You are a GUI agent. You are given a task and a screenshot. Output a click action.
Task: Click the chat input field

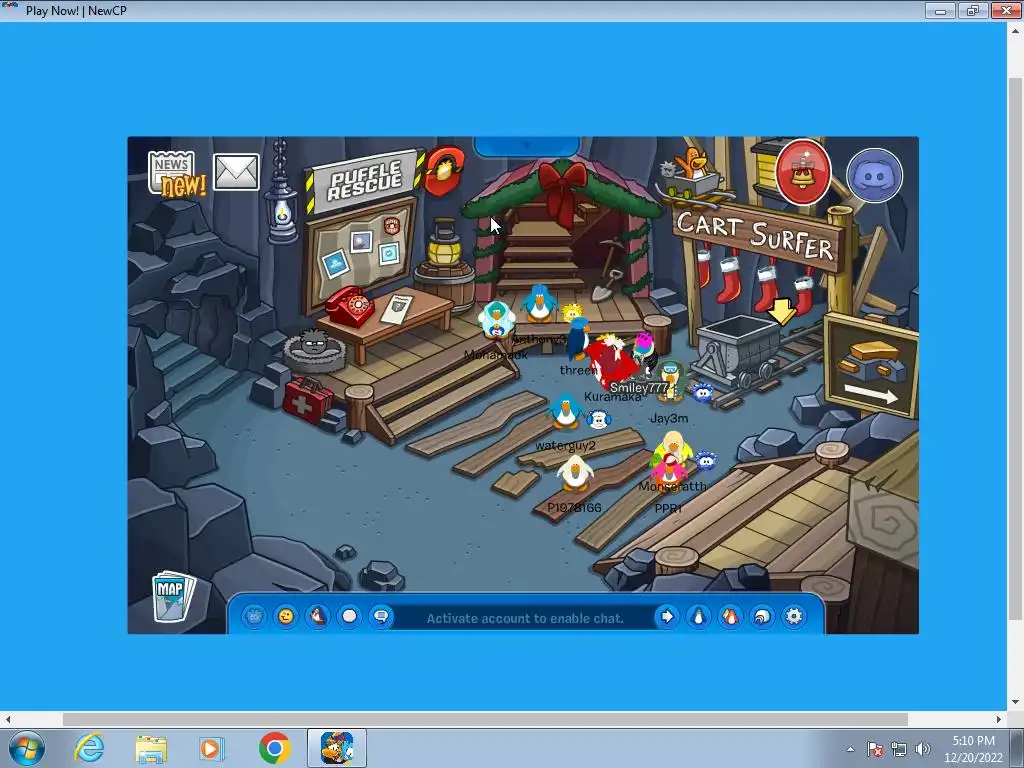pos(525,618)
